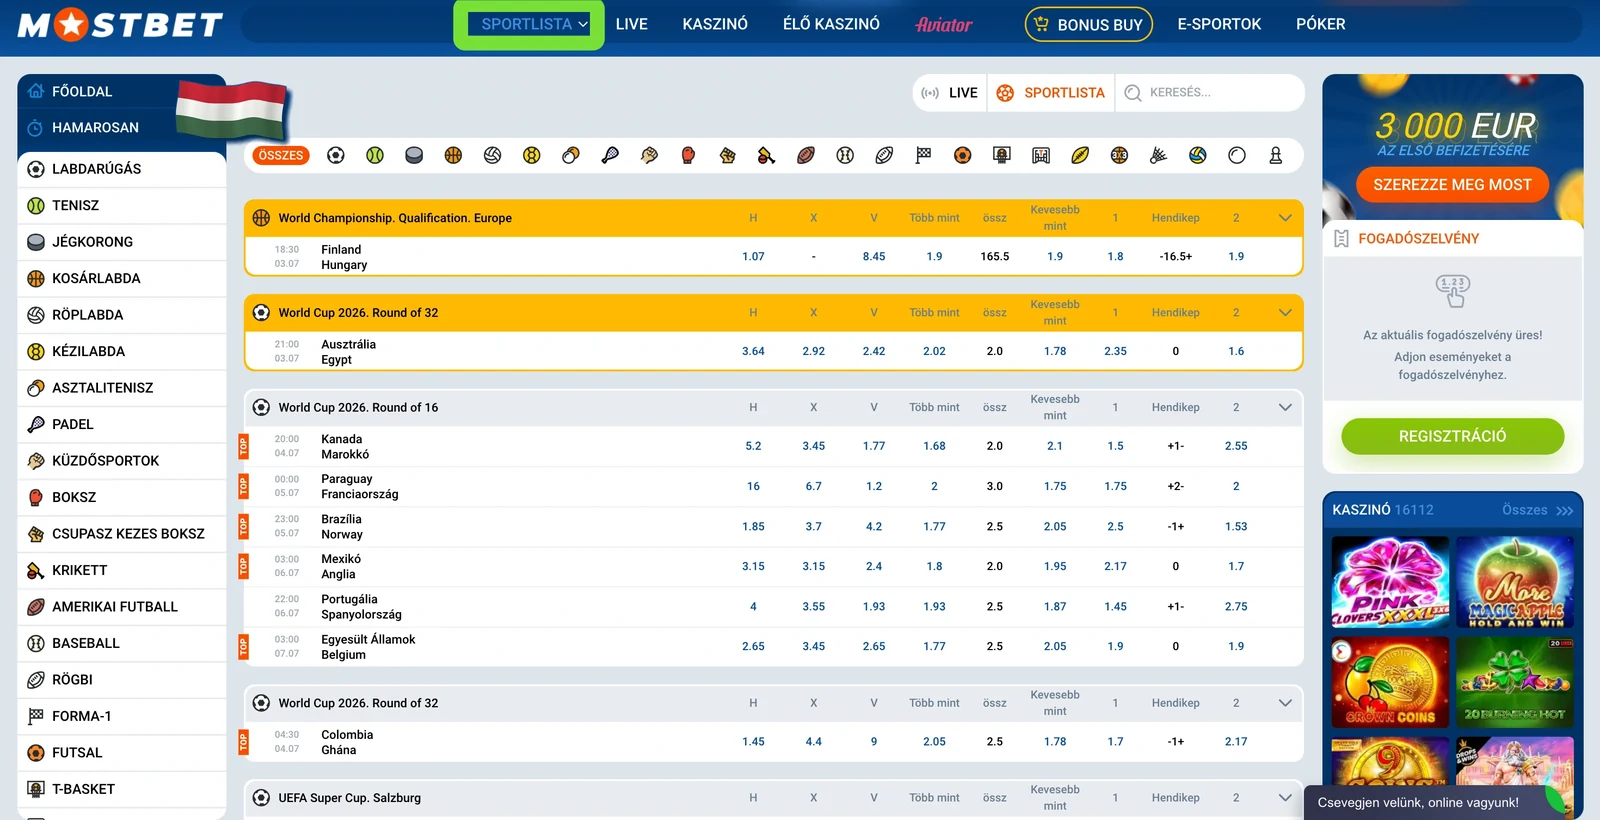Open the PÓKER menu item
Viewport: 1600px width, 820px height.
[1321, 24]
